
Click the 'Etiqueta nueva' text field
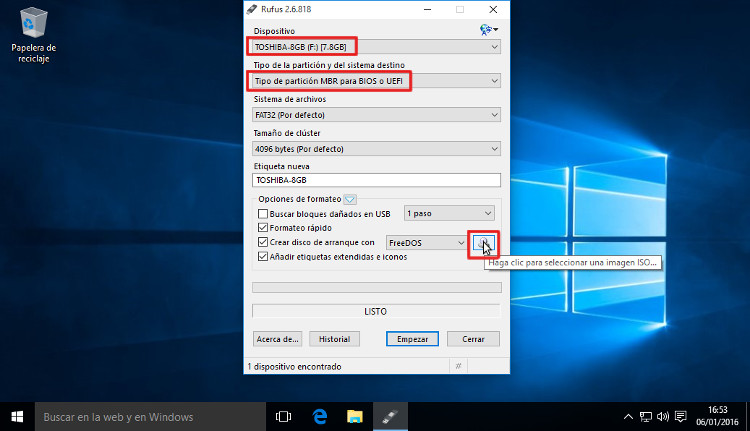coord(376,180)
